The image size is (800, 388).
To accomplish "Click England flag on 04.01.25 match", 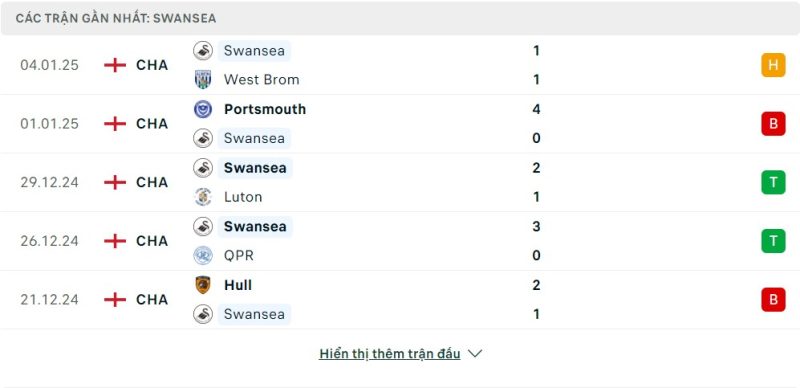I will (115, 65).
